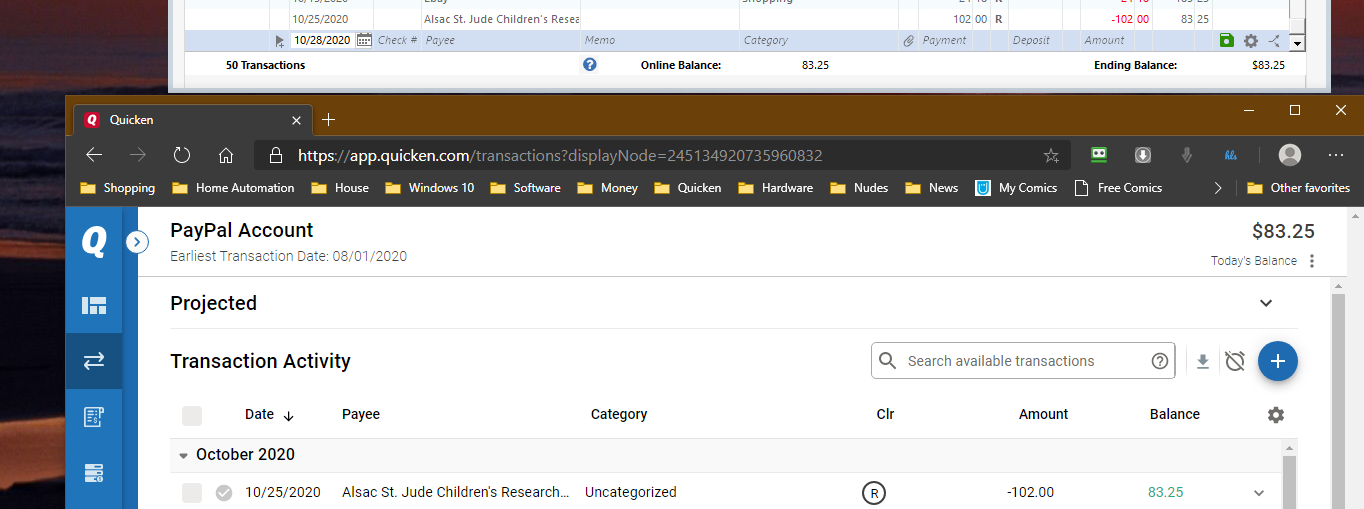Click the Clr column header
The image size is (1364, 509).
coord(885,414)
